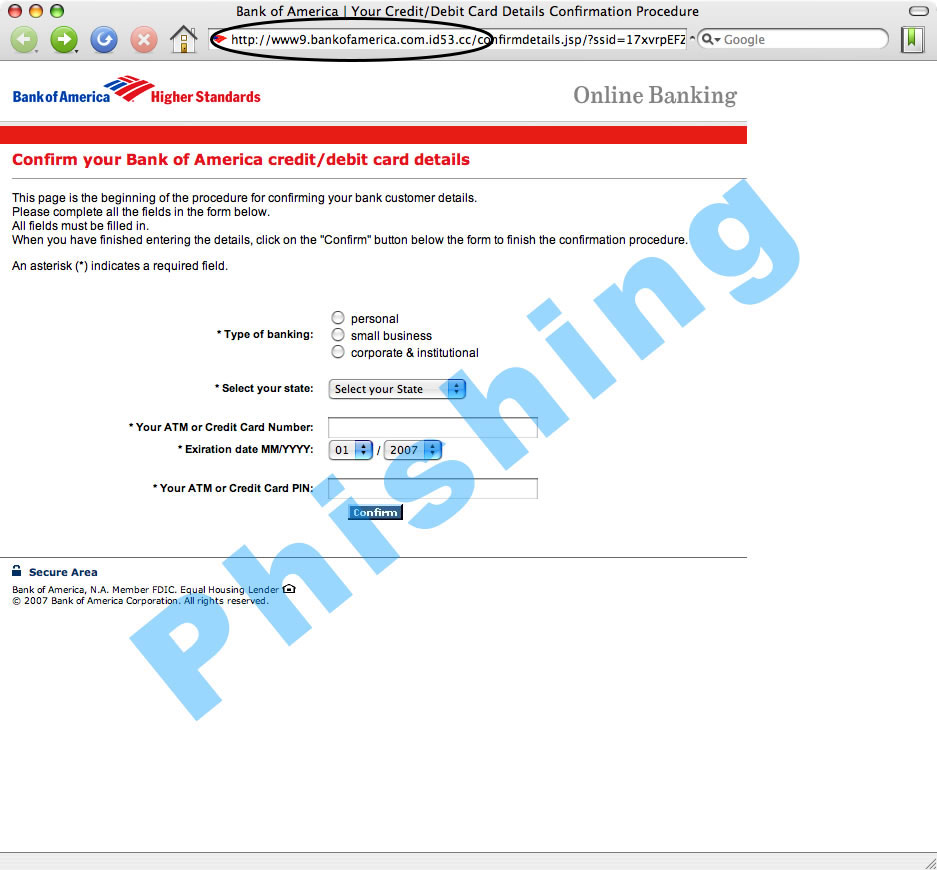The height and width of the screenshot is (870, 937).
Task: Open the expiration year dropdown showing 2007
Action: 413,450
